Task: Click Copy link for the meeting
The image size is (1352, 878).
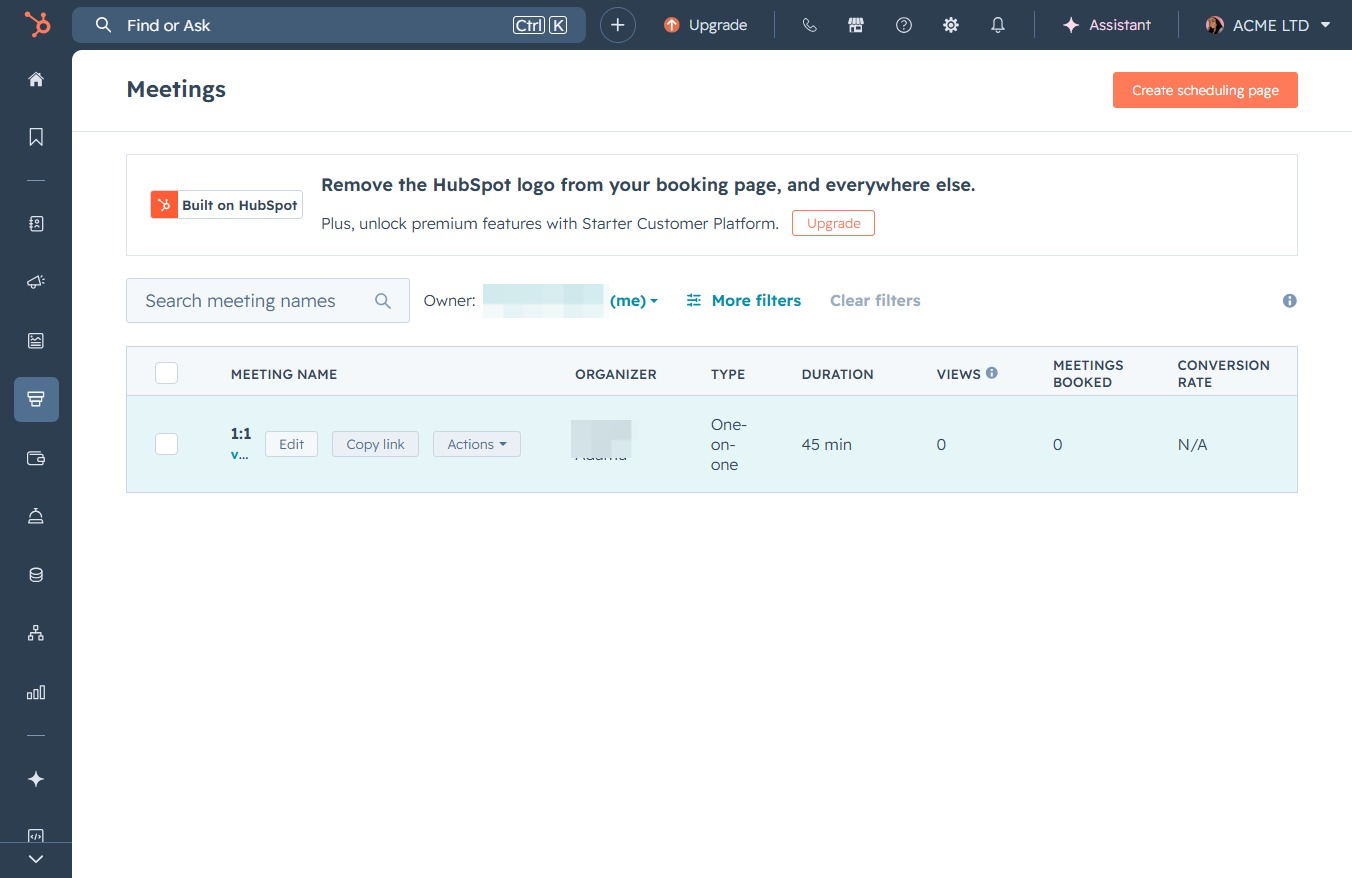Action: (x=375, y=444)
